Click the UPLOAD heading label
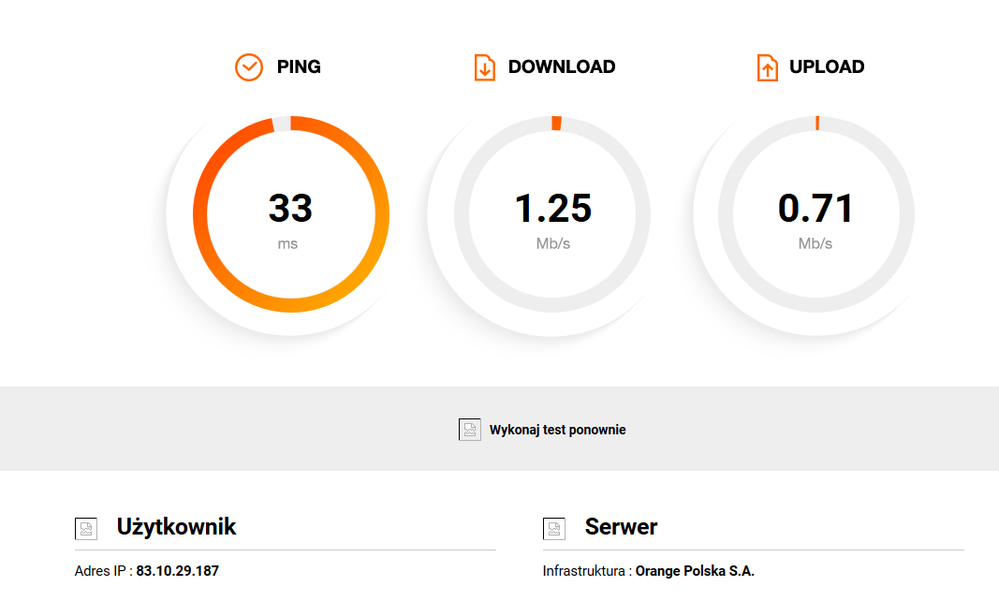Screen dimensions: 999x600 (x=827, y=67)
